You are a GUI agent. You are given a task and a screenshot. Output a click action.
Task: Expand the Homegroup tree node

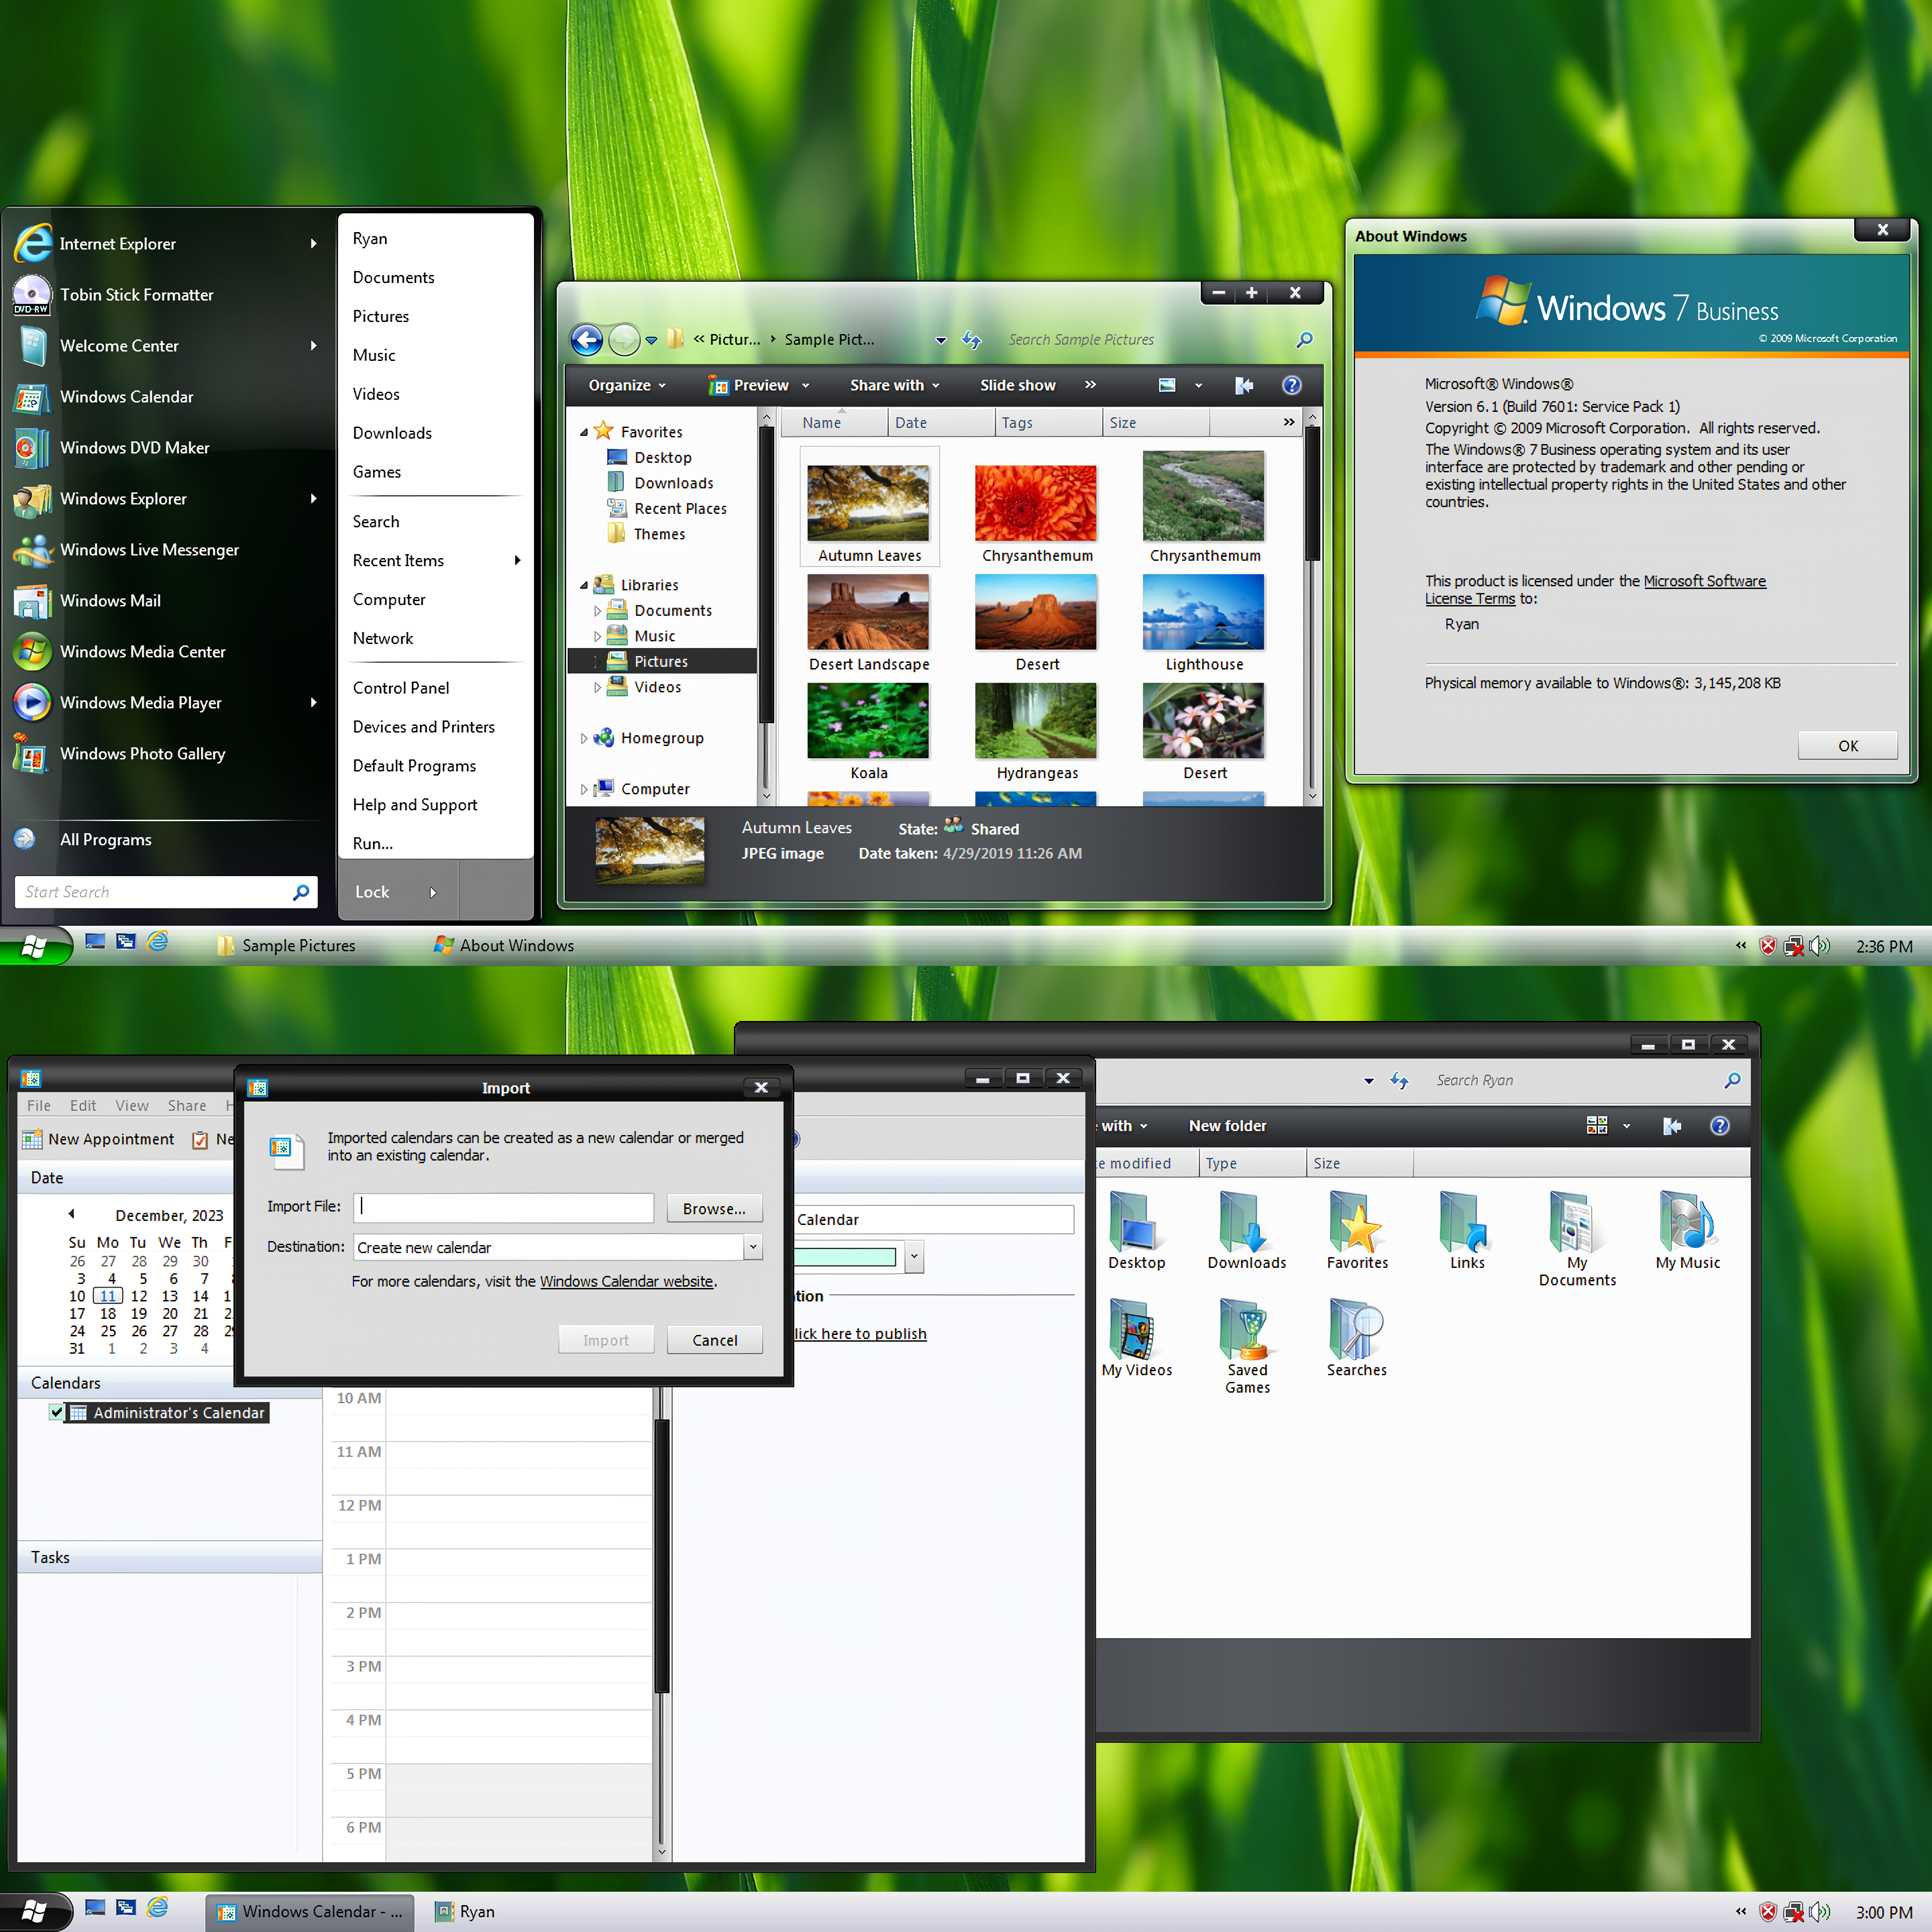pos(584,738)
